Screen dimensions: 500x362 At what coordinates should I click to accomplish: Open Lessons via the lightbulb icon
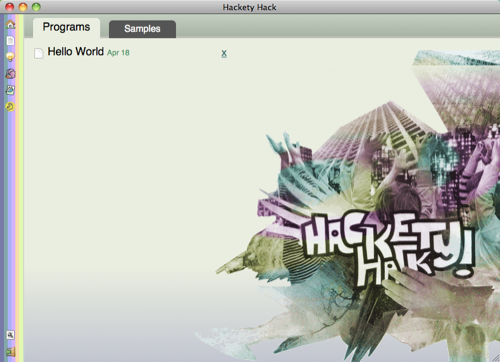[x=11, y=57]
